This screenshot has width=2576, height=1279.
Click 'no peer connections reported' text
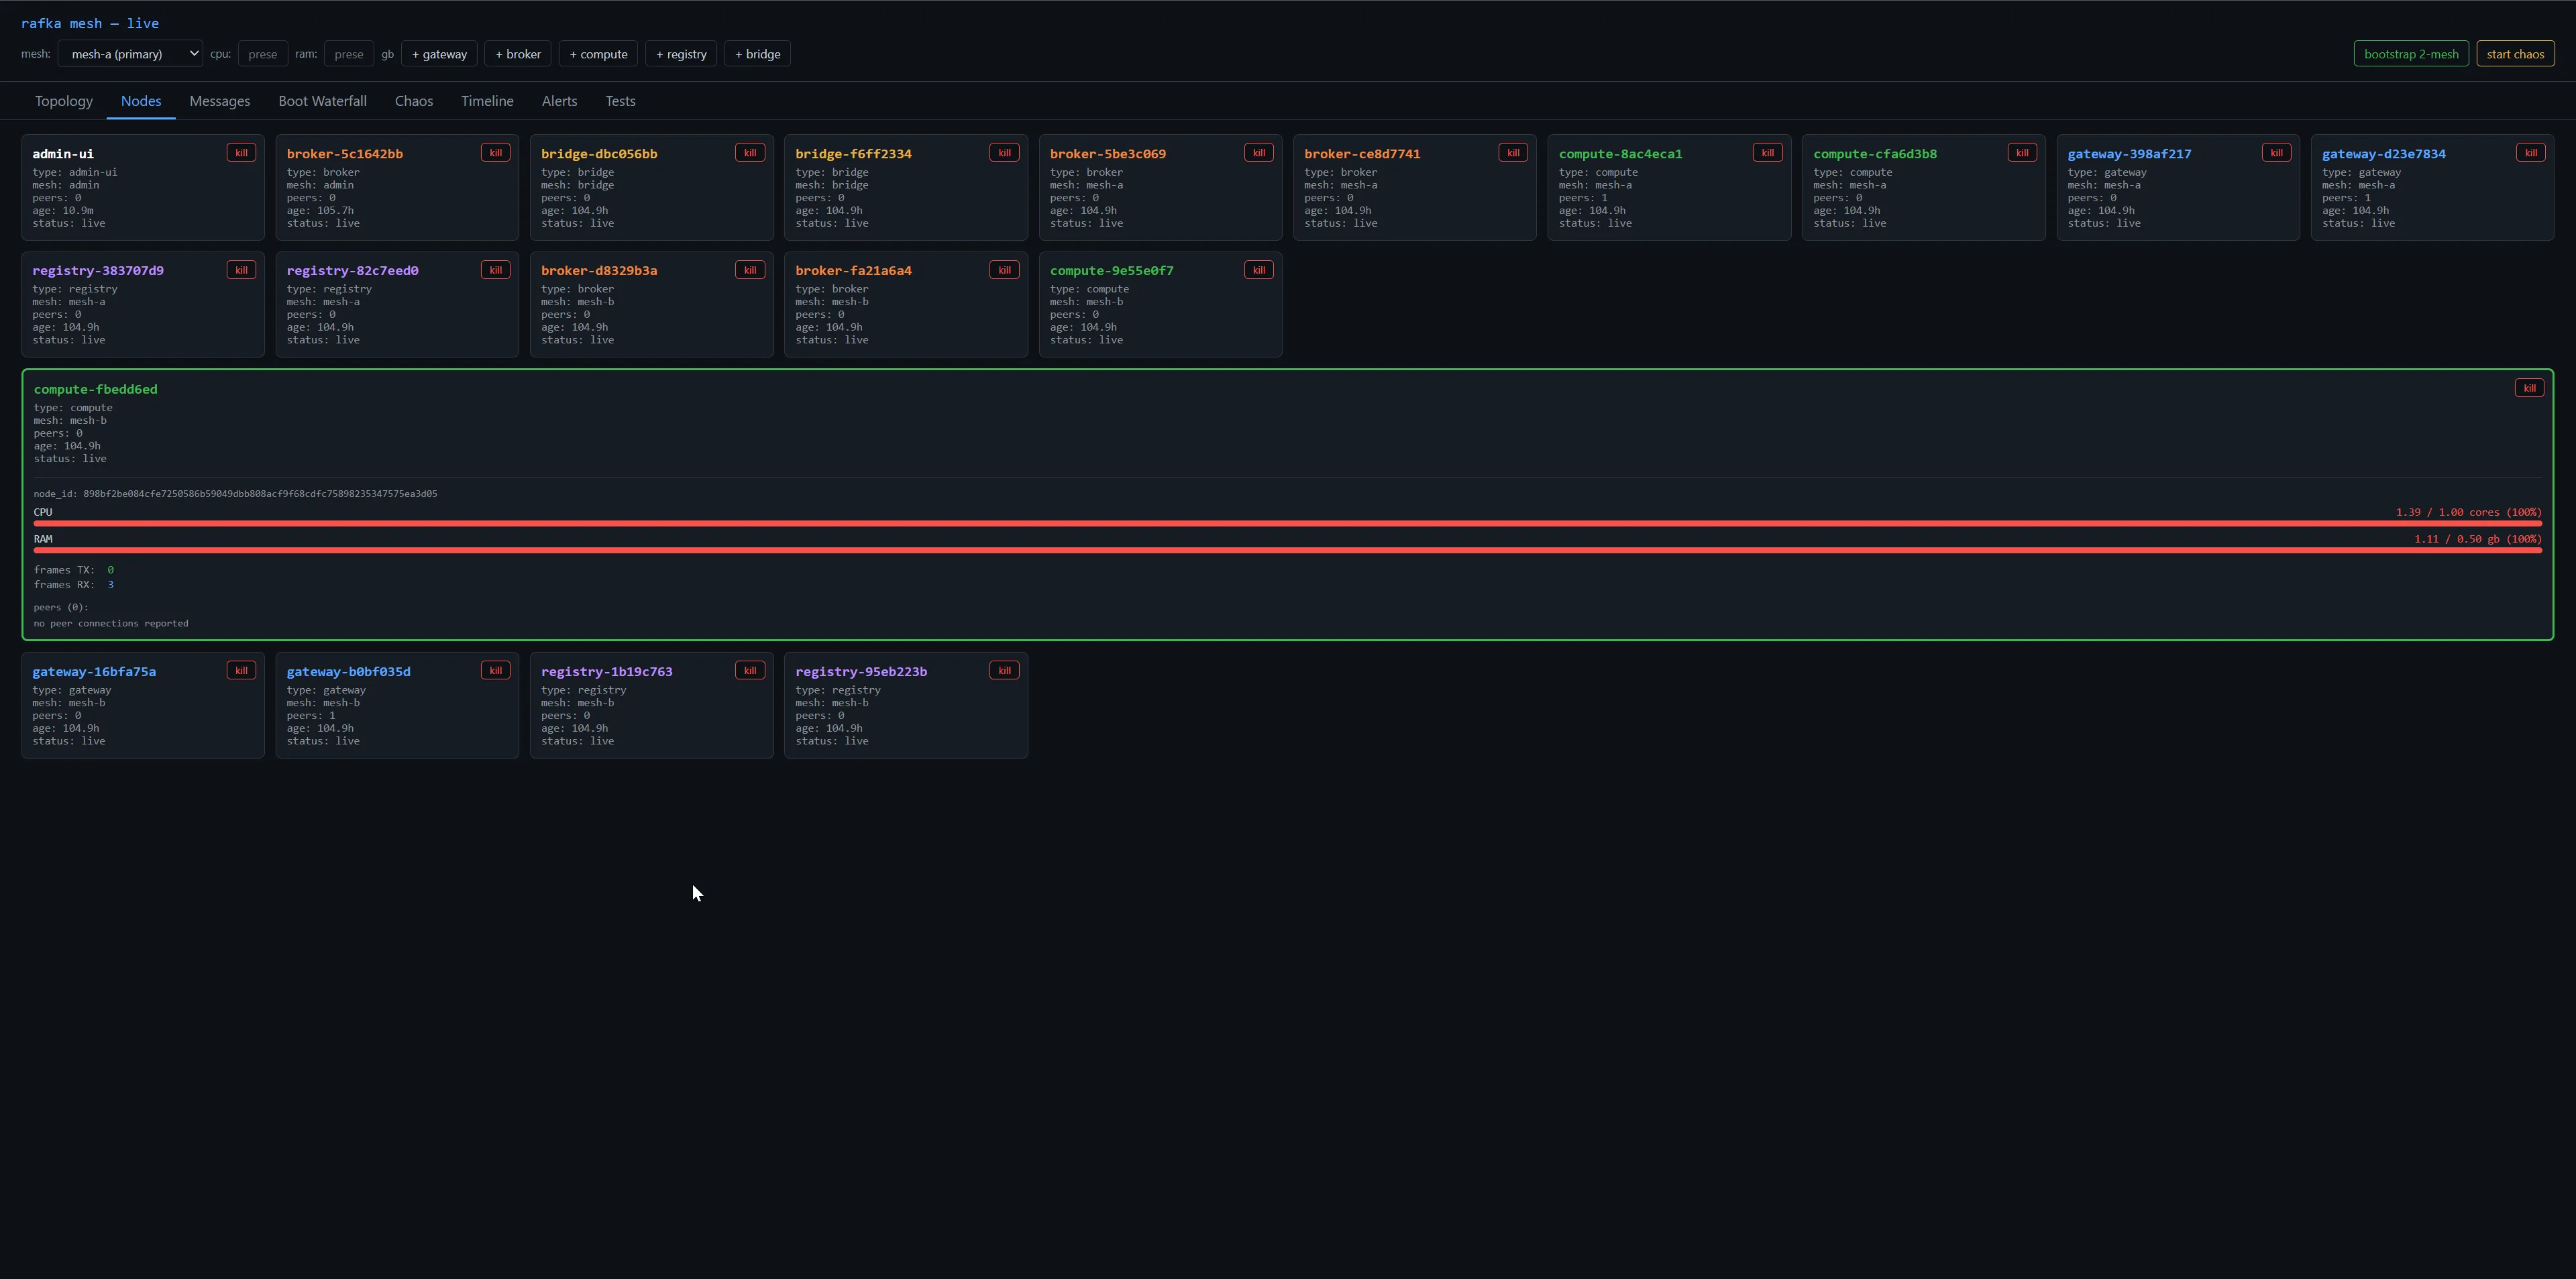click(111, 624)
